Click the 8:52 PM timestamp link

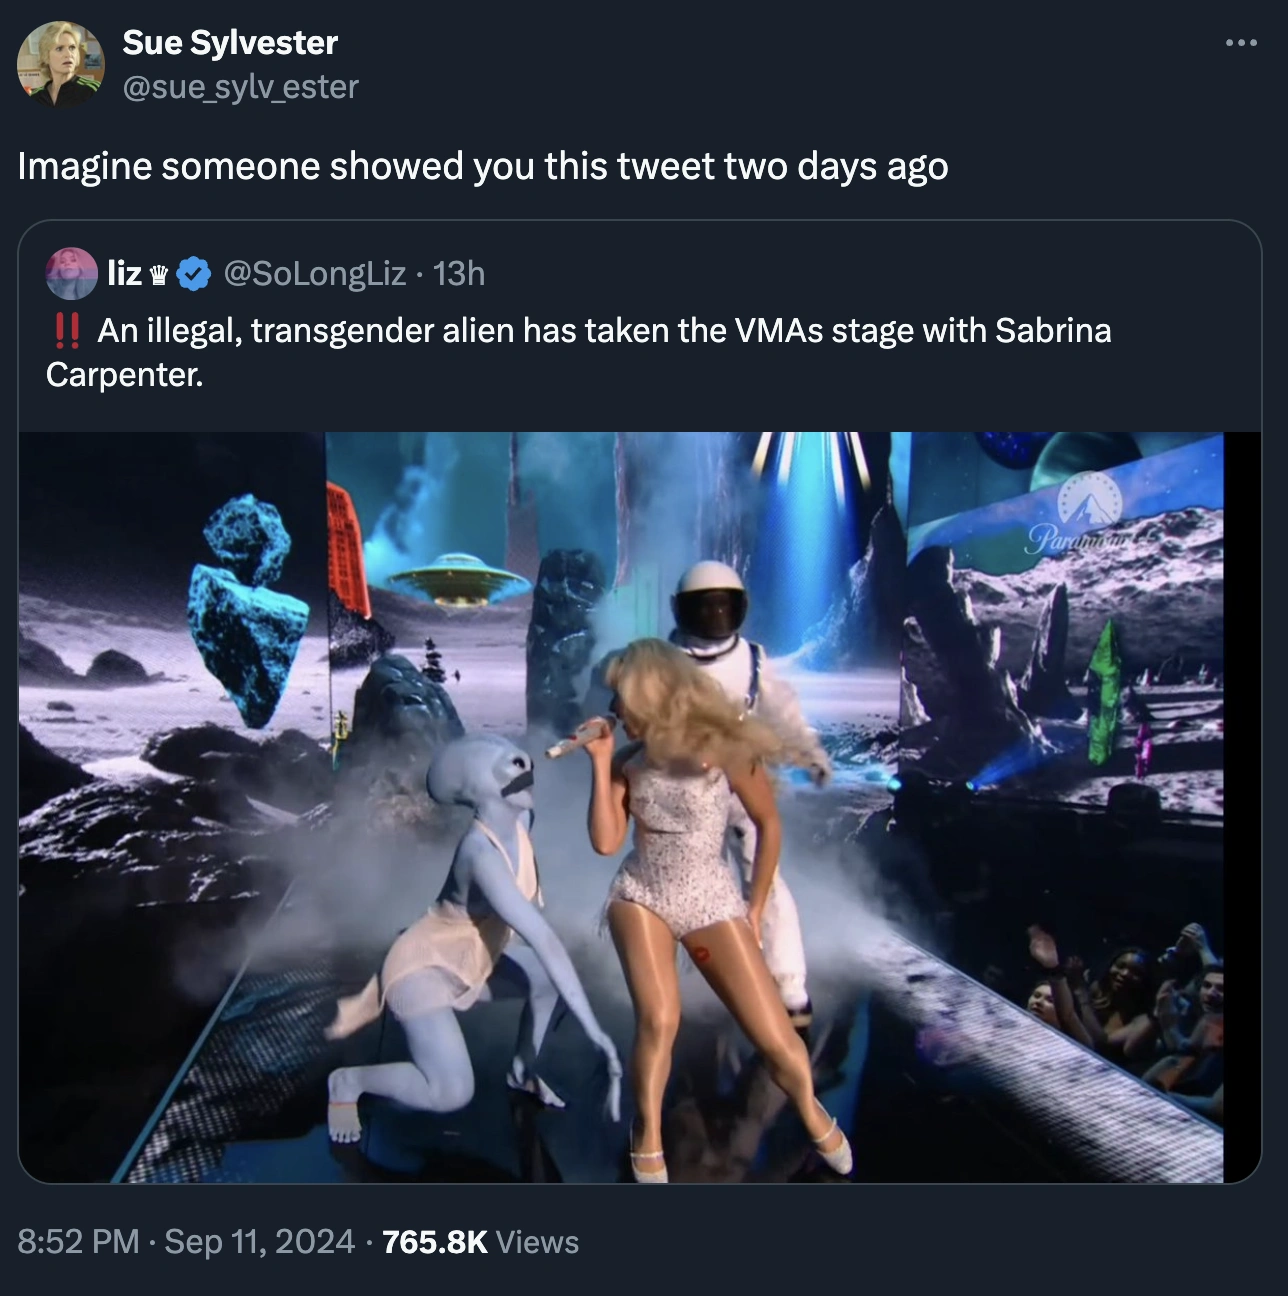[78, 1241]
